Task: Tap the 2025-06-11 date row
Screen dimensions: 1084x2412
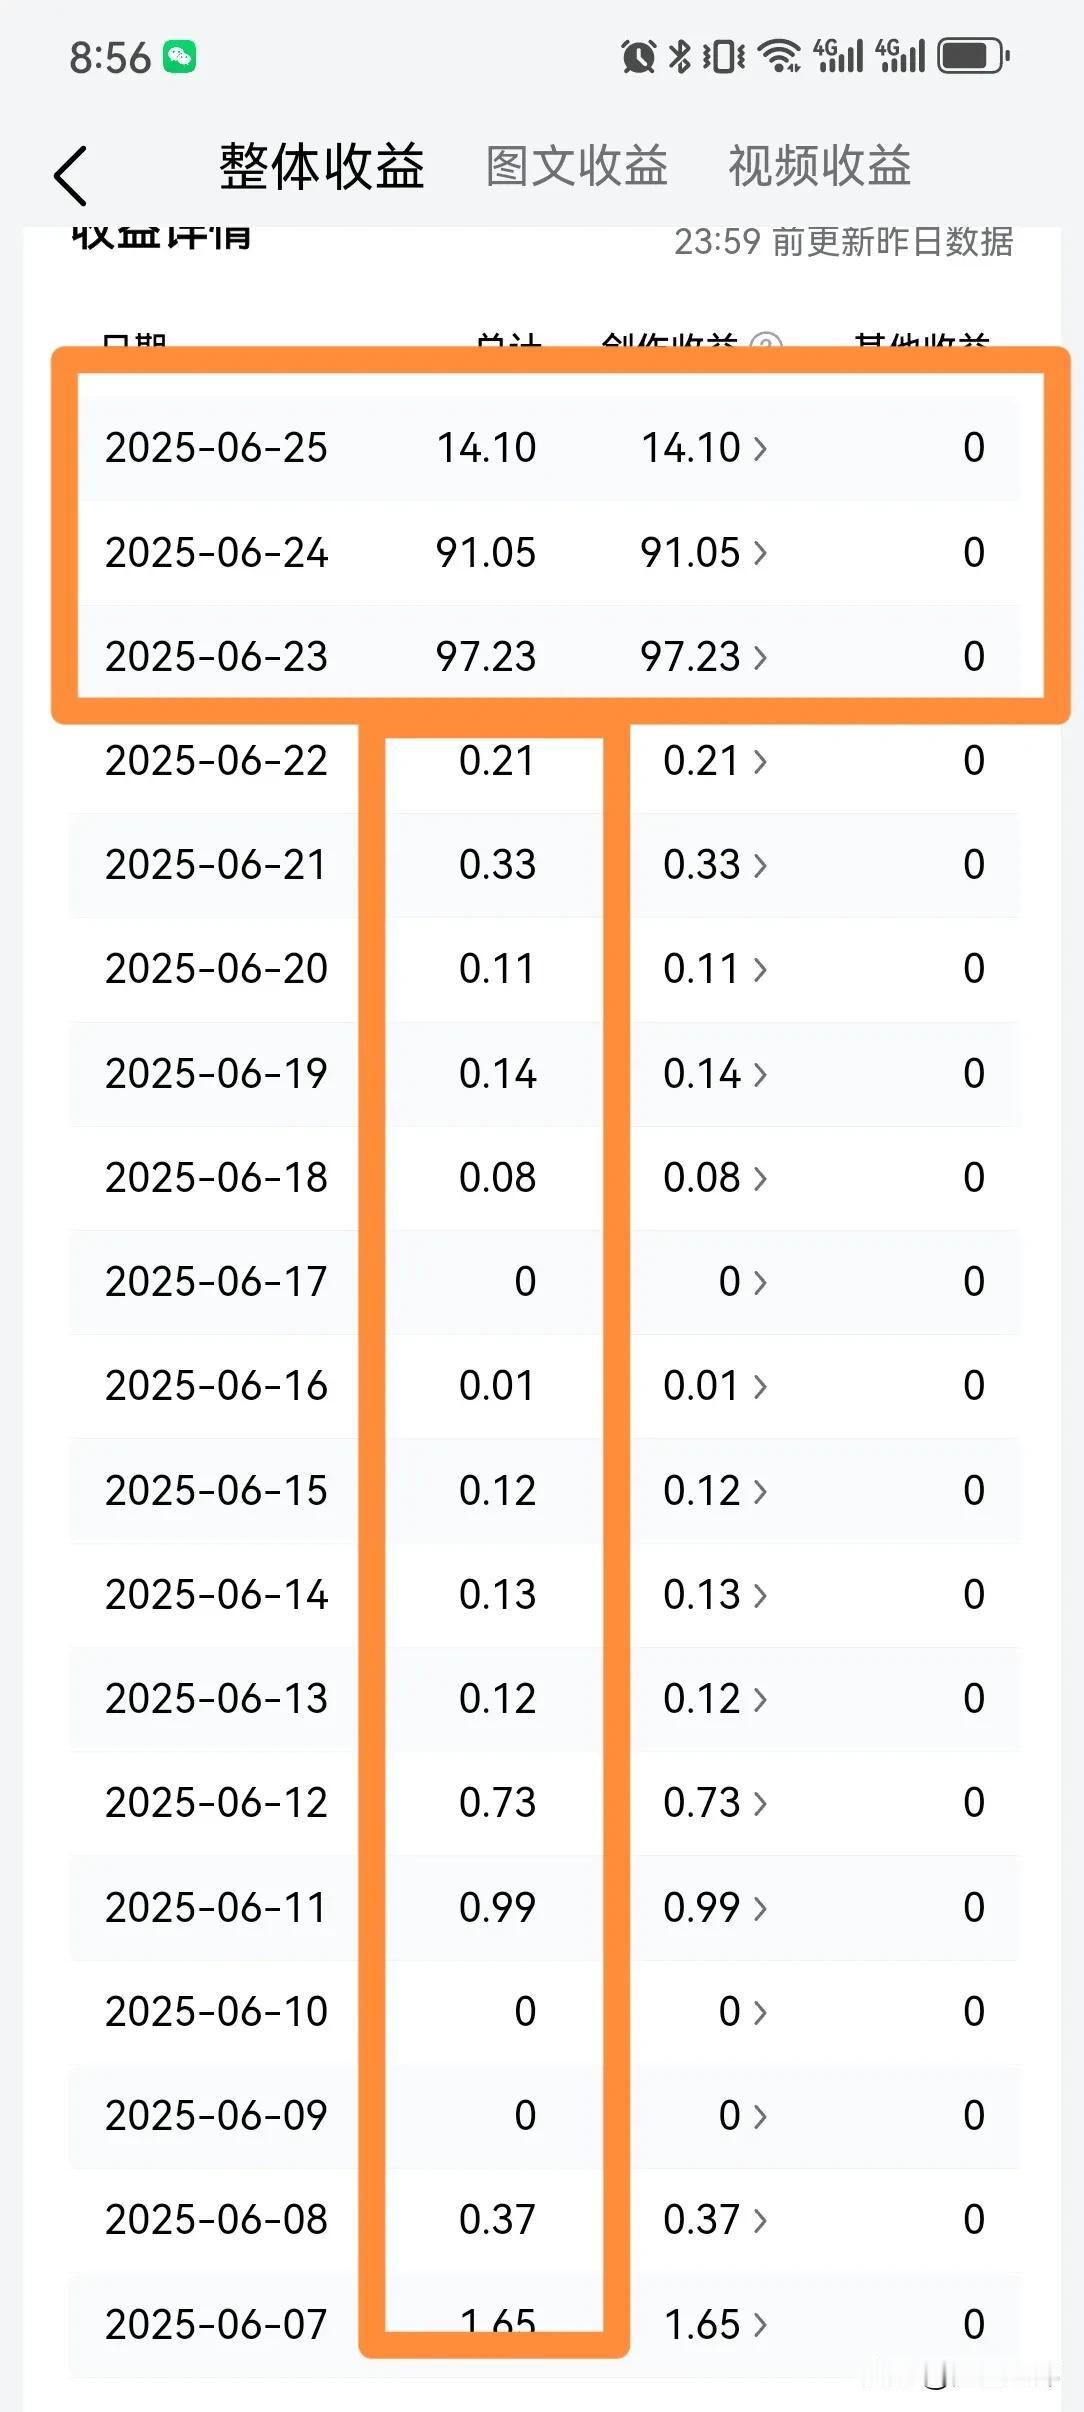Action: 545,1907
